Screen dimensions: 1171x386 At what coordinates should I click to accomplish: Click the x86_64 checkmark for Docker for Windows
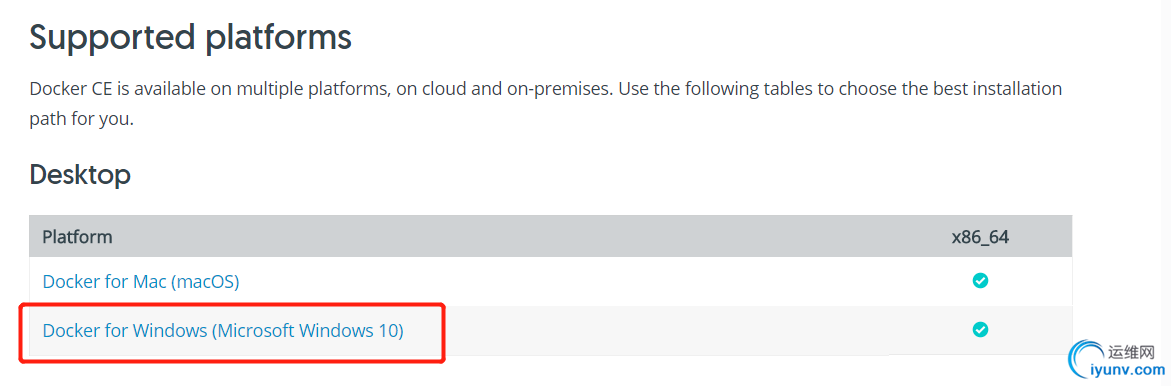point(980,329)
